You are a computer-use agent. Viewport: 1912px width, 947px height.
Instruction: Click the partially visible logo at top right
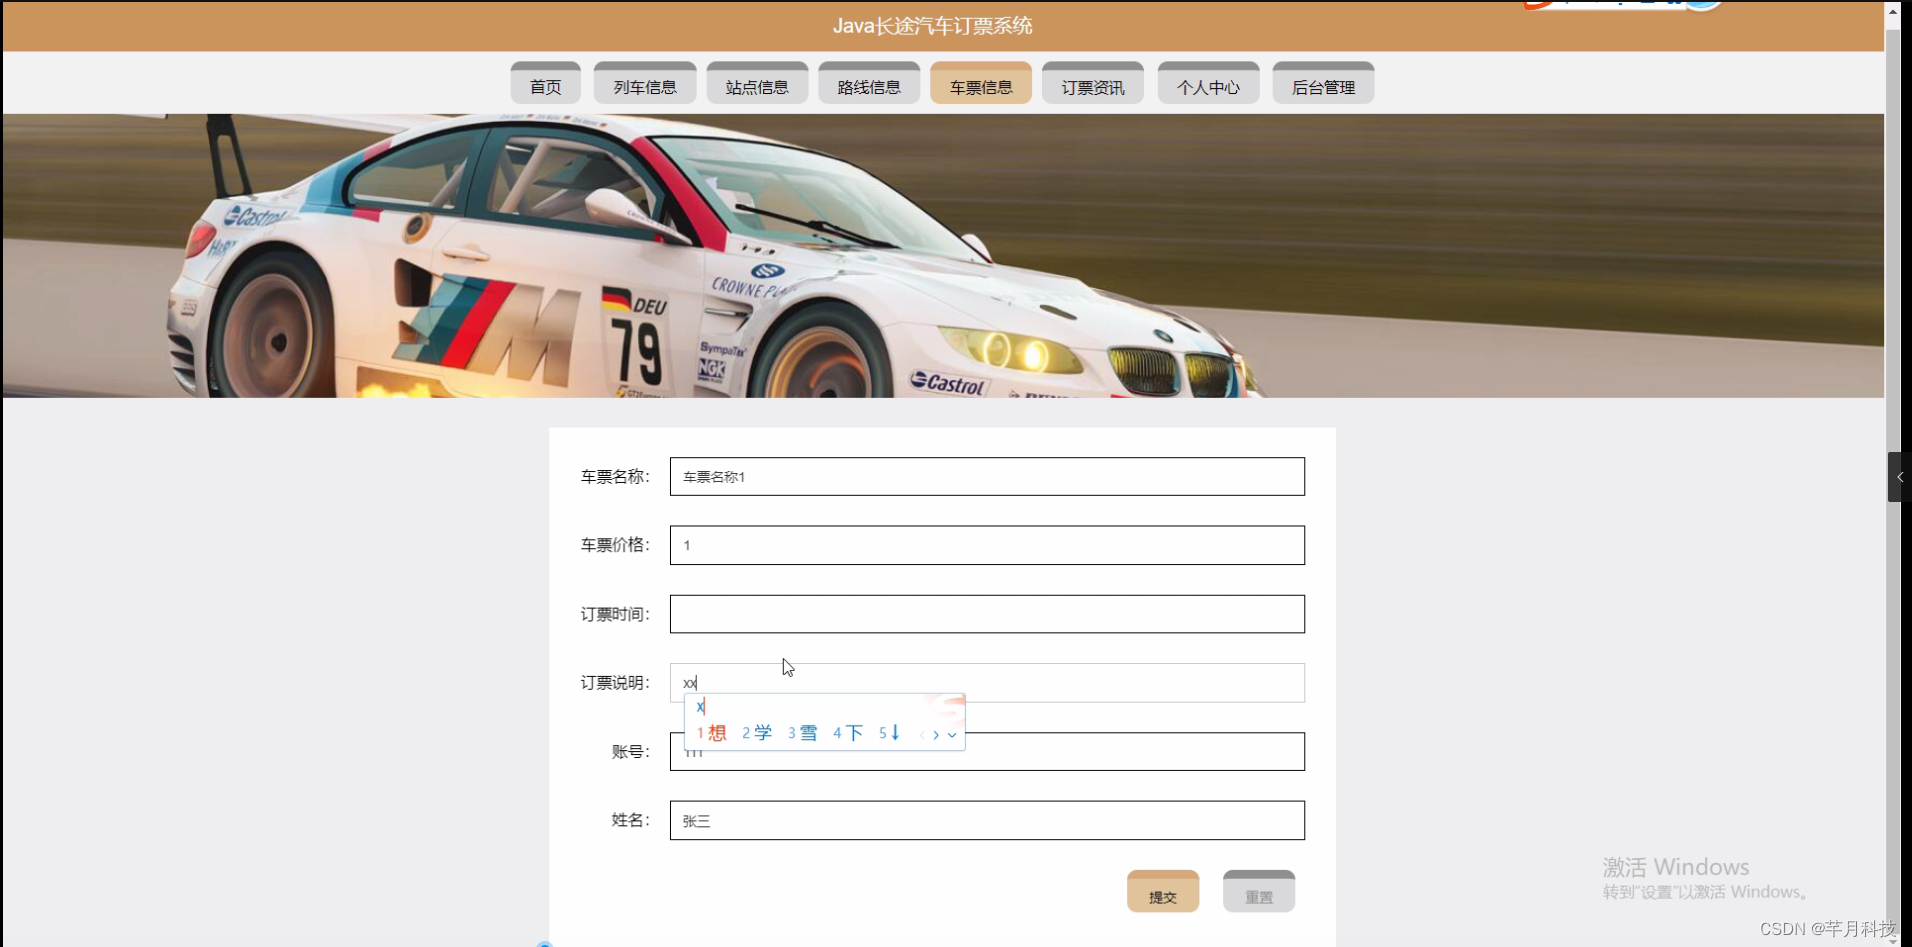pyautogui.click(x=1620, y=6)
